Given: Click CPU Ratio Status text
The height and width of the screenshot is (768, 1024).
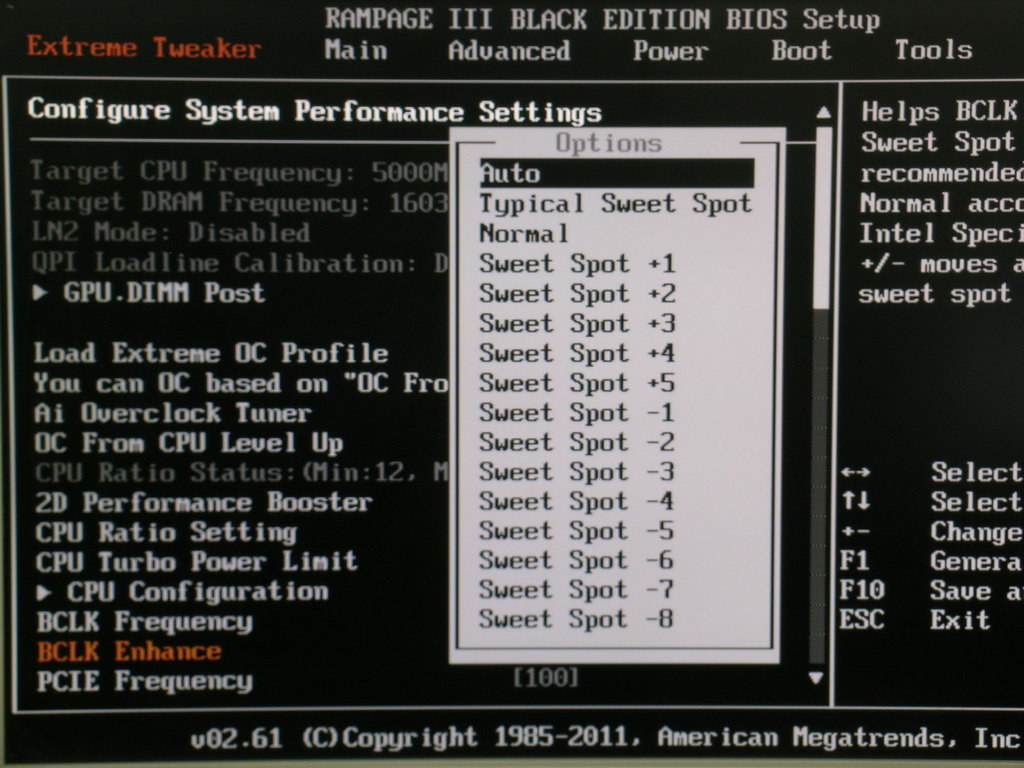Looking at the screenshot, I should tap(242, 473).
